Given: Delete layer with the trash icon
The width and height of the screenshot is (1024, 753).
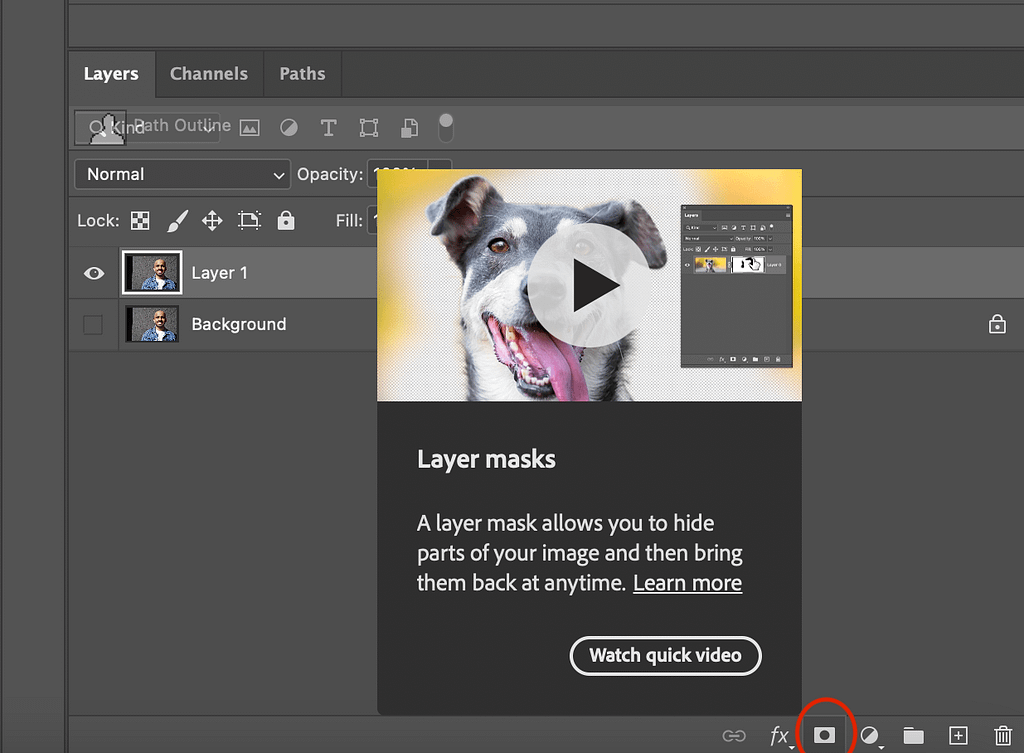Looking at the screenshot, I should click(1003, 736).
